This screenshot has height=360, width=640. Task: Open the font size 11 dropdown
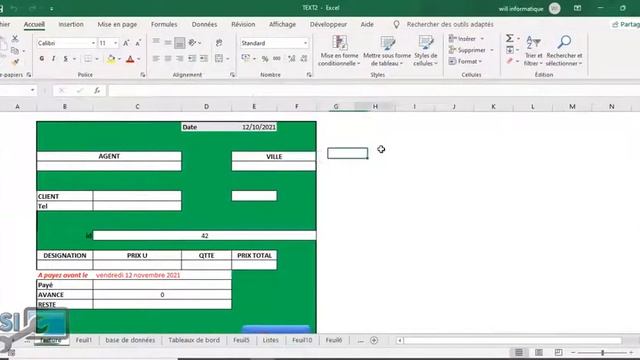[x=116, y=43]
